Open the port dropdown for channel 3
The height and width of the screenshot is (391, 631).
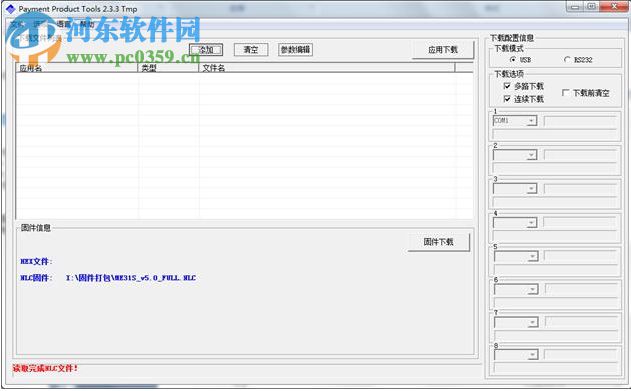click(532, 188)
